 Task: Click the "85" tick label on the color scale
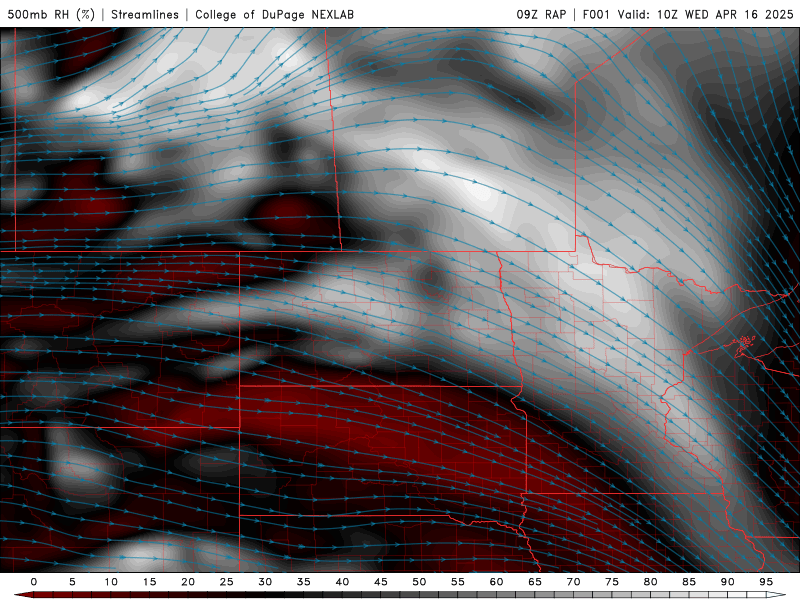click(689, 582)
